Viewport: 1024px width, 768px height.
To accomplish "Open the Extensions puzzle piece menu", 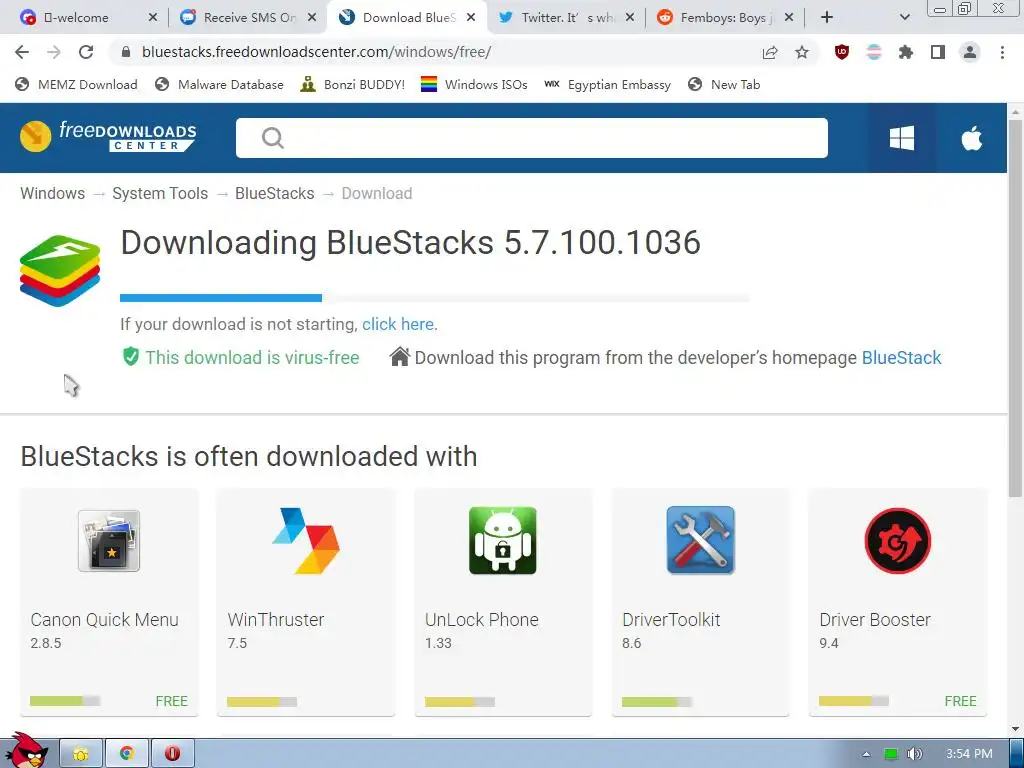I will (906, 52).
